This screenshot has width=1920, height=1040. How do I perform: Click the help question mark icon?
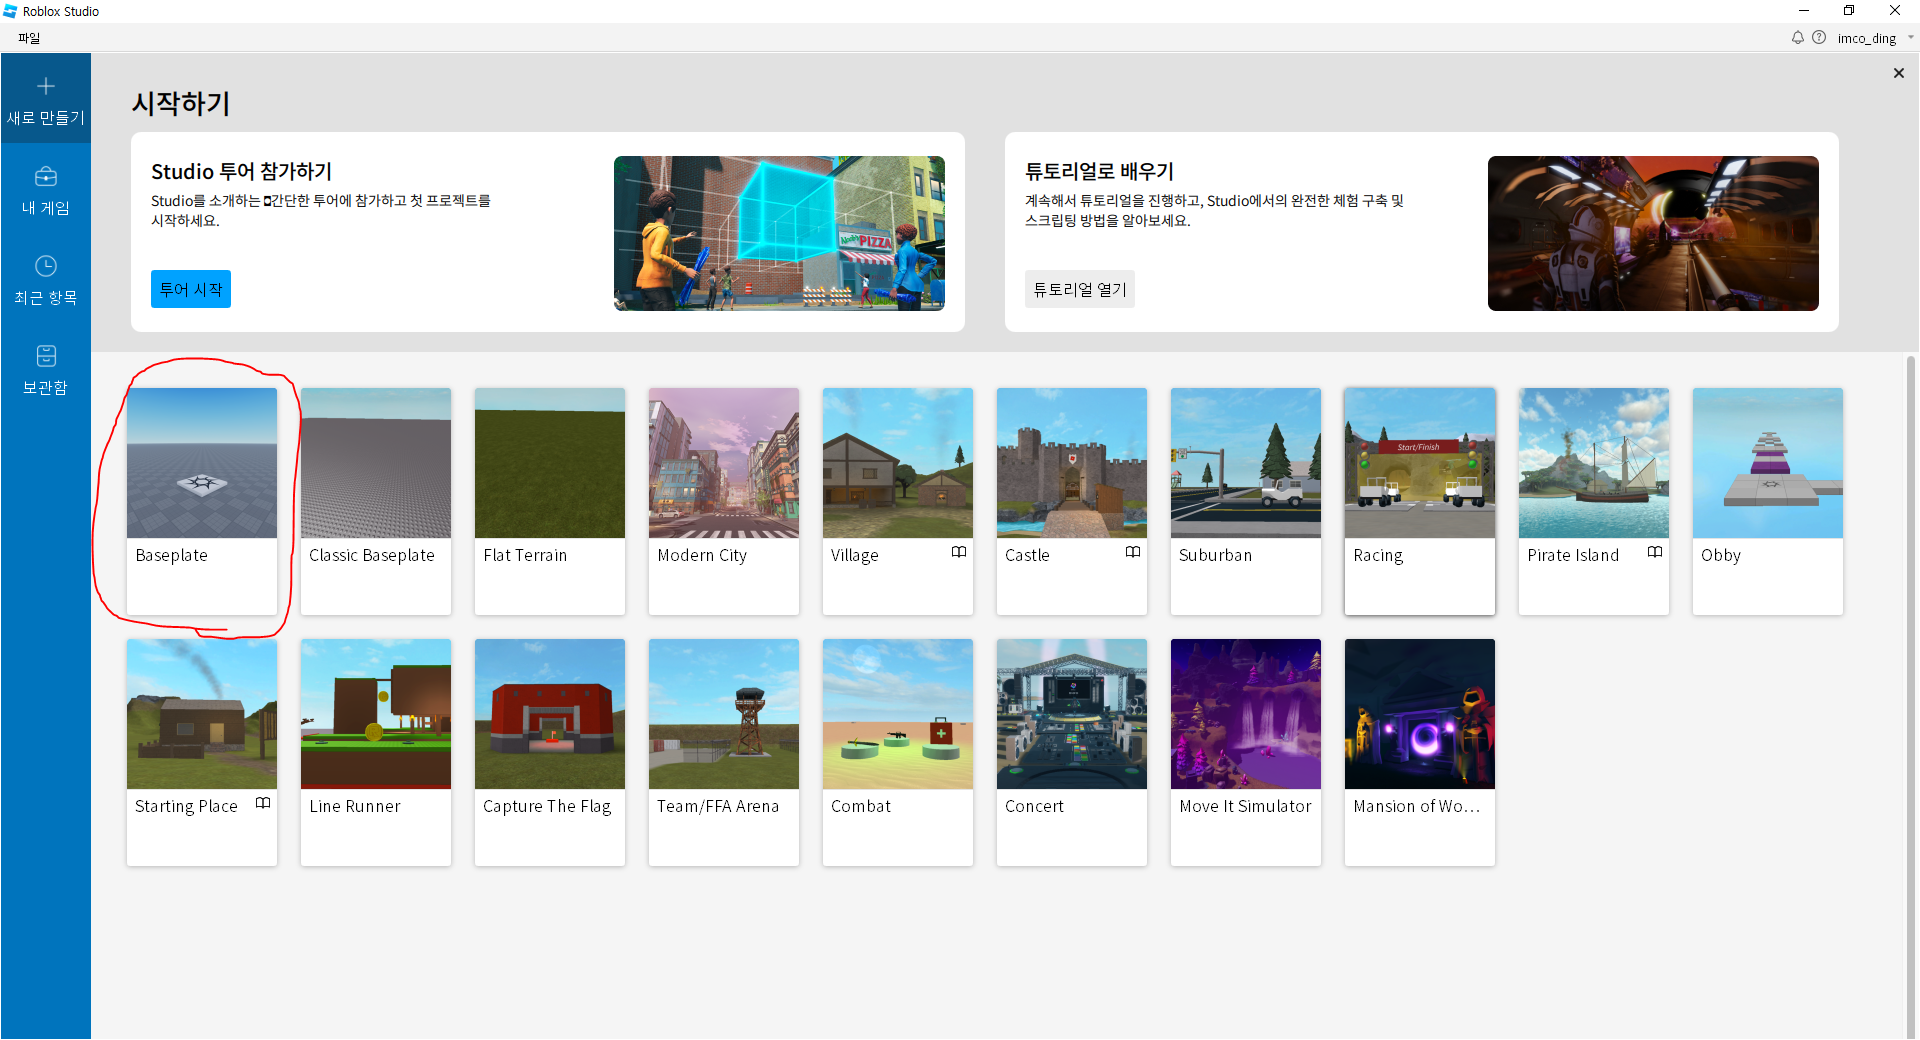pos(1819,38)
